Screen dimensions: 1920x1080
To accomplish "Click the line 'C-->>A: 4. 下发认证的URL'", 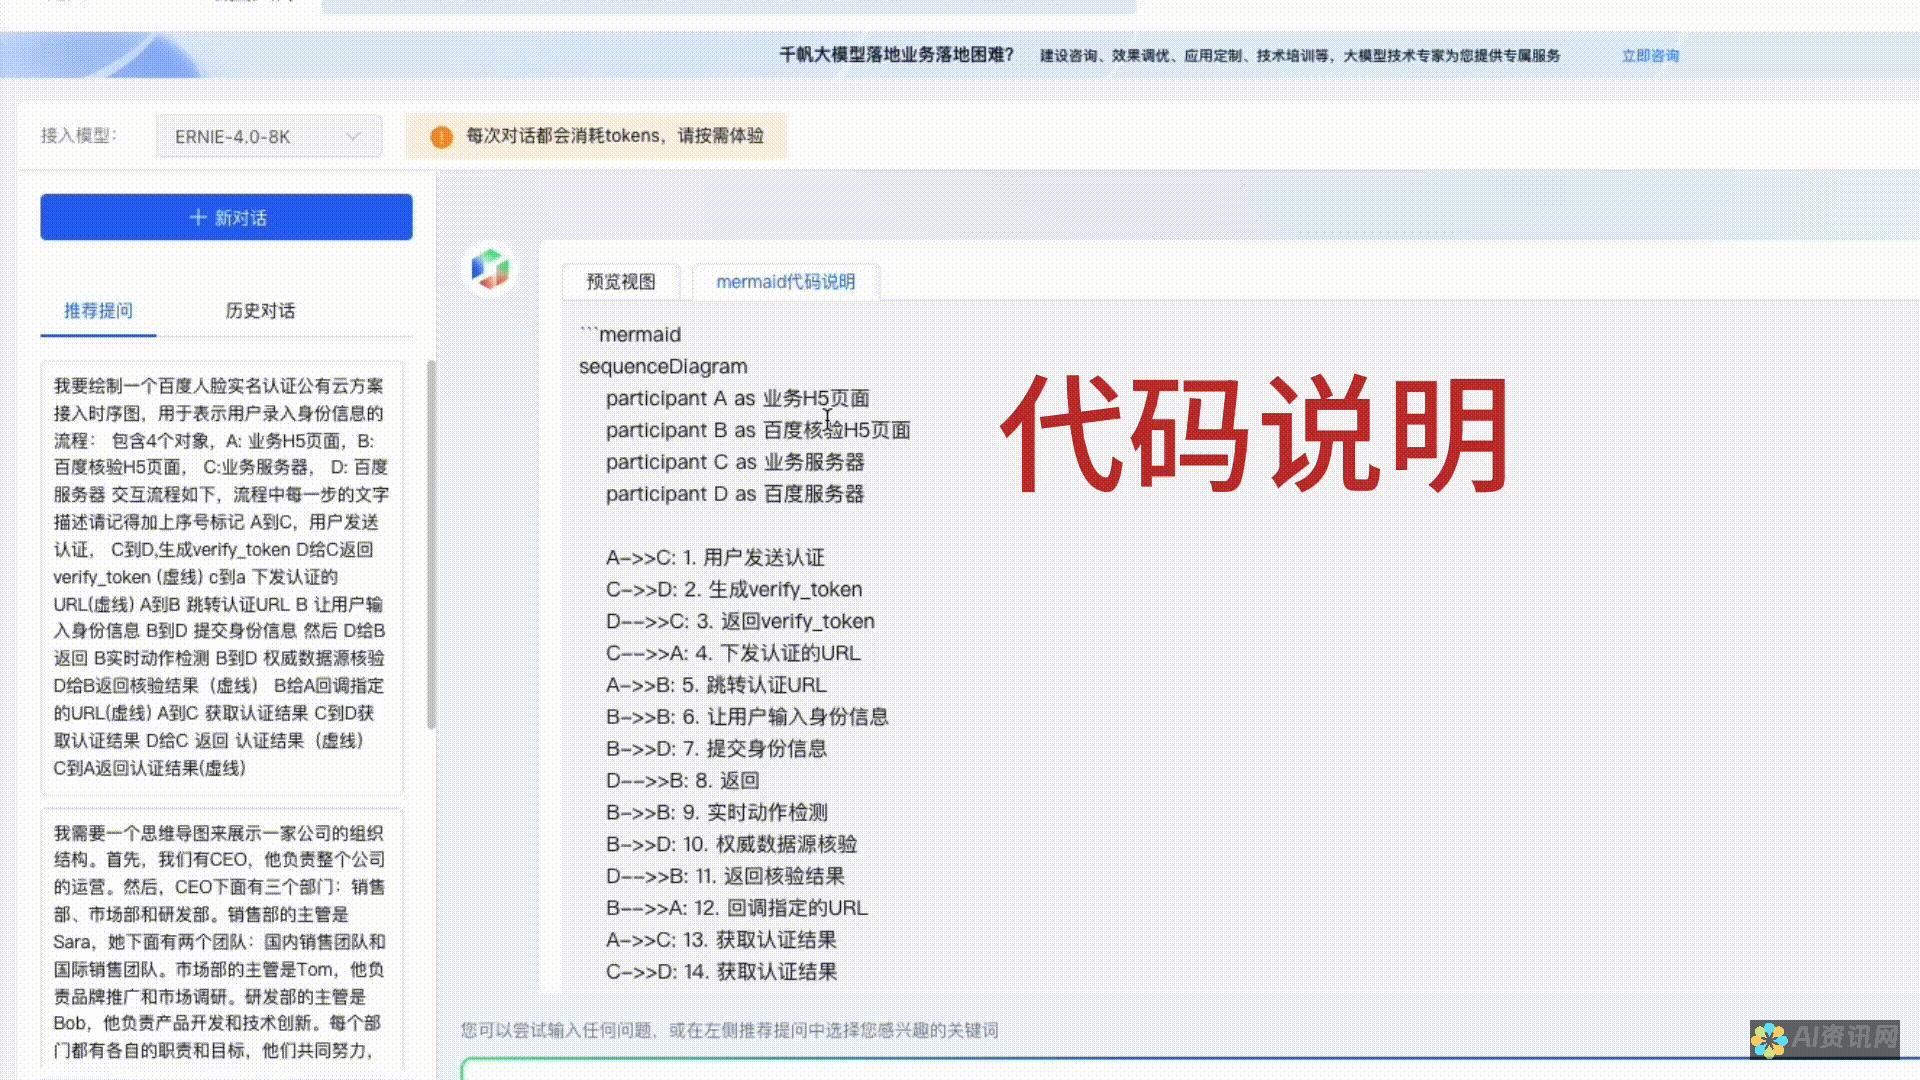I will coord(733,653).
